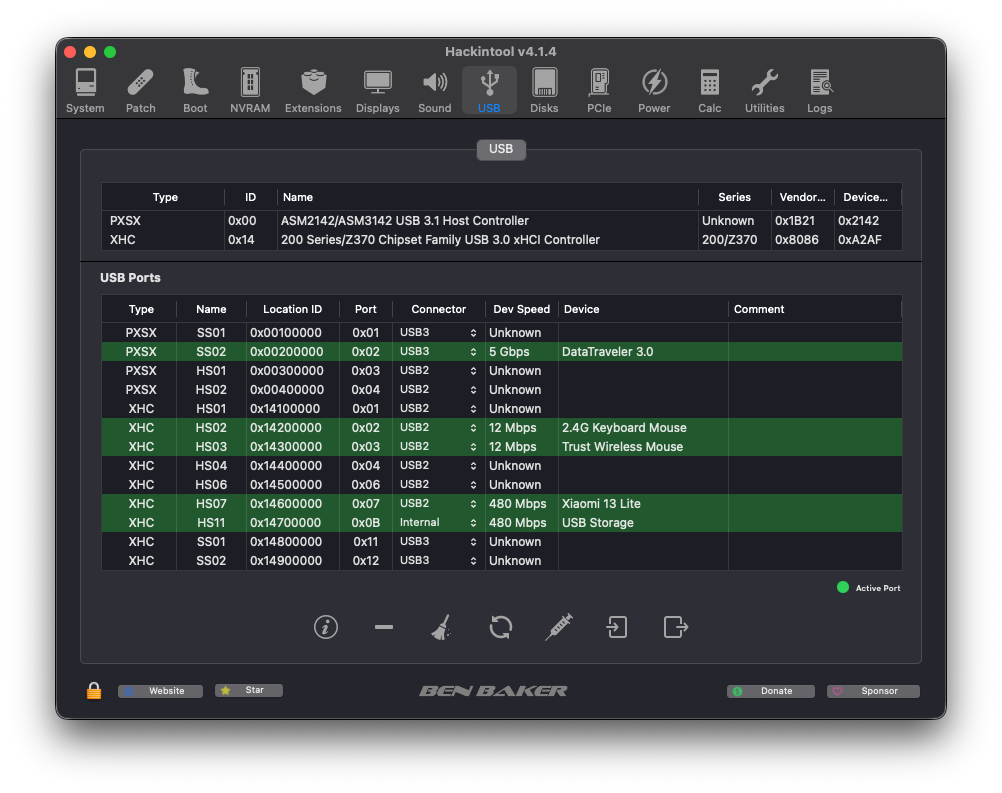Click the Sponsor button
Viewport: 1002px width, 793px height.
[x=872, y=691]
